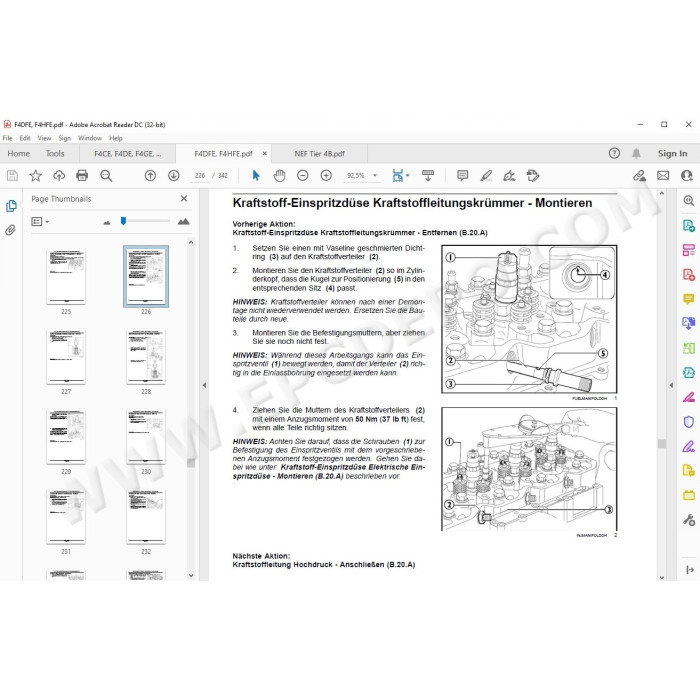Click the Sign In button
This screenshot has width=700, height=700.
click(672, 154)
